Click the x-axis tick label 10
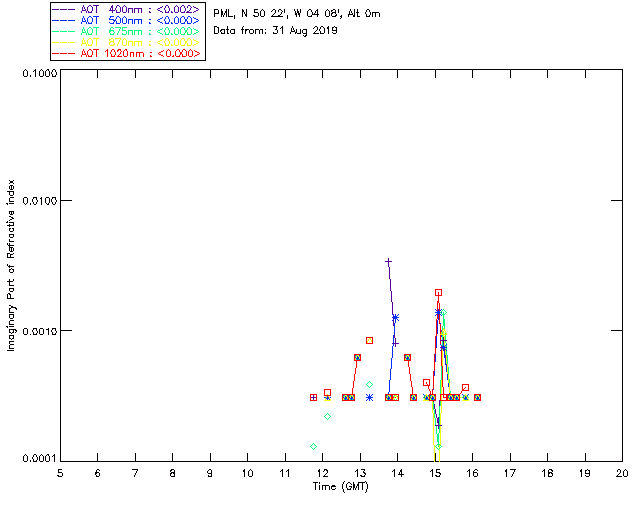The width and height of the screenshot is (640, 512). tap(247, 473)
